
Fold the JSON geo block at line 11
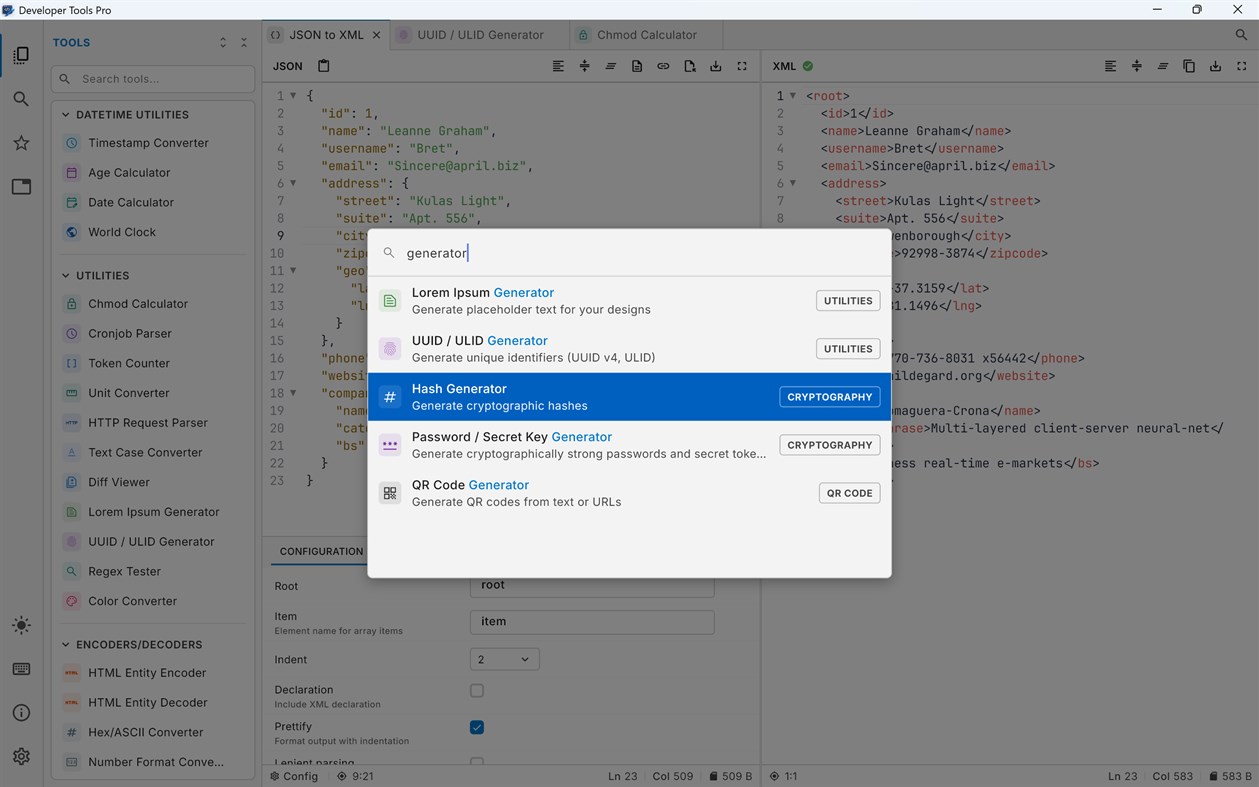(x=293, y=271)
